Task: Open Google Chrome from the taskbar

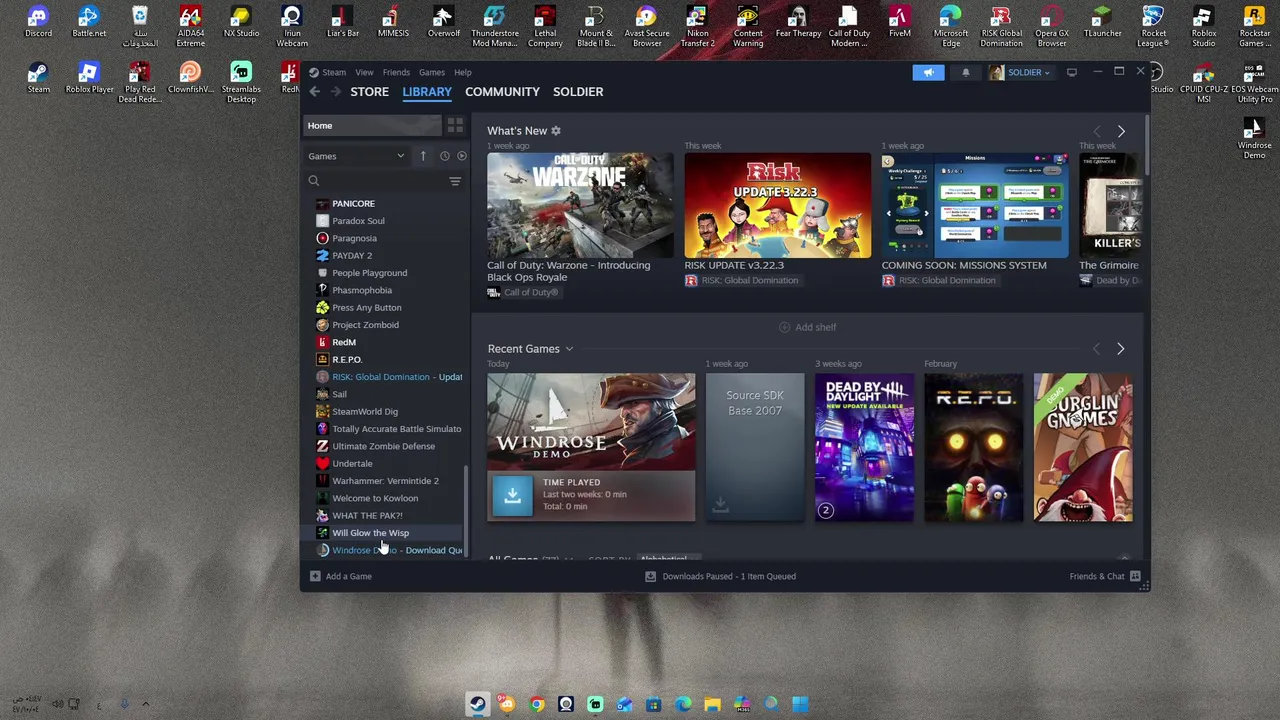Action: pos(537,704)
